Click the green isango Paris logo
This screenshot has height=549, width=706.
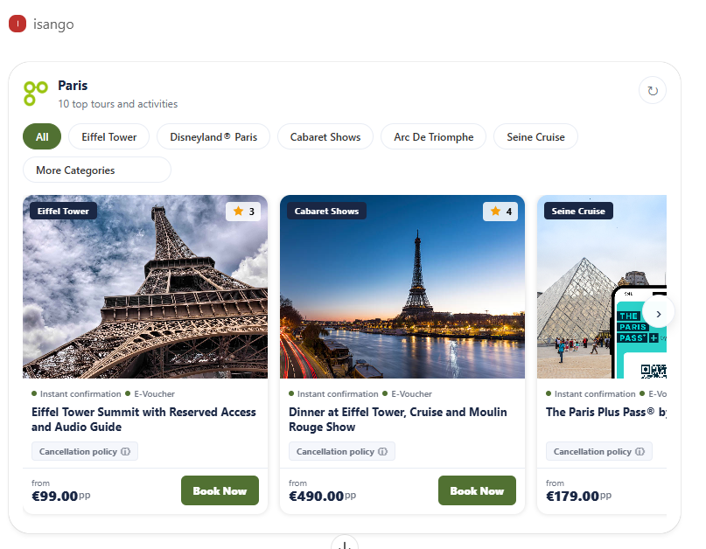tap(36, 93)
